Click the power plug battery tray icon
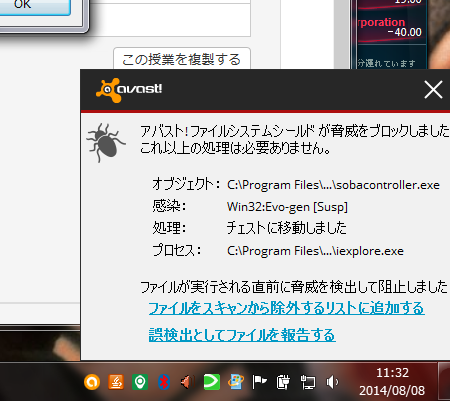 (283, 382)
